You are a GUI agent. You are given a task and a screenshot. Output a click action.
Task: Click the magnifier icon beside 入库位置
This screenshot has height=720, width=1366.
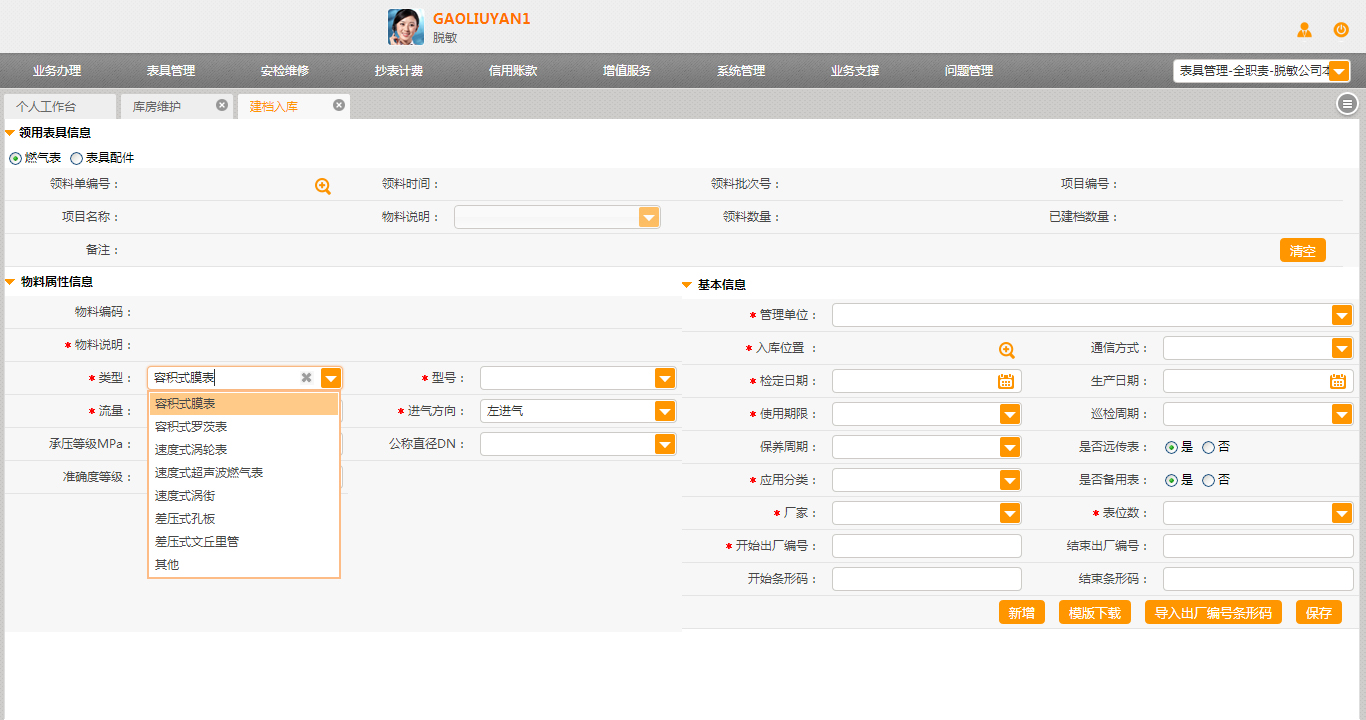[1006, 350]
